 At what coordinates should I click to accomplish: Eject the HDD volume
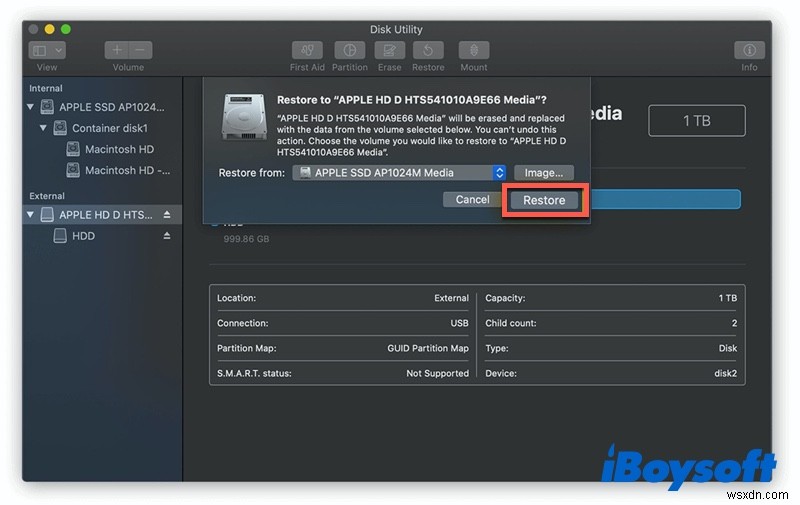(167, 236)
